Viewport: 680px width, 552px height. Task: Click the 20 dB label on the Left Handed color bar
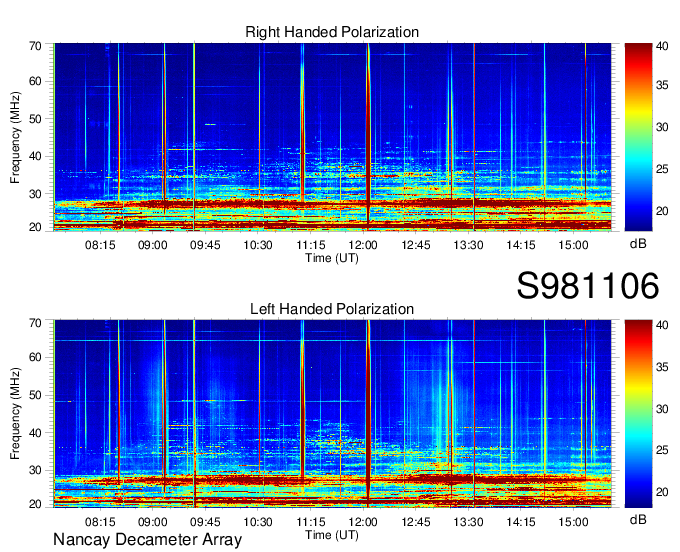[x=662, y=492]
